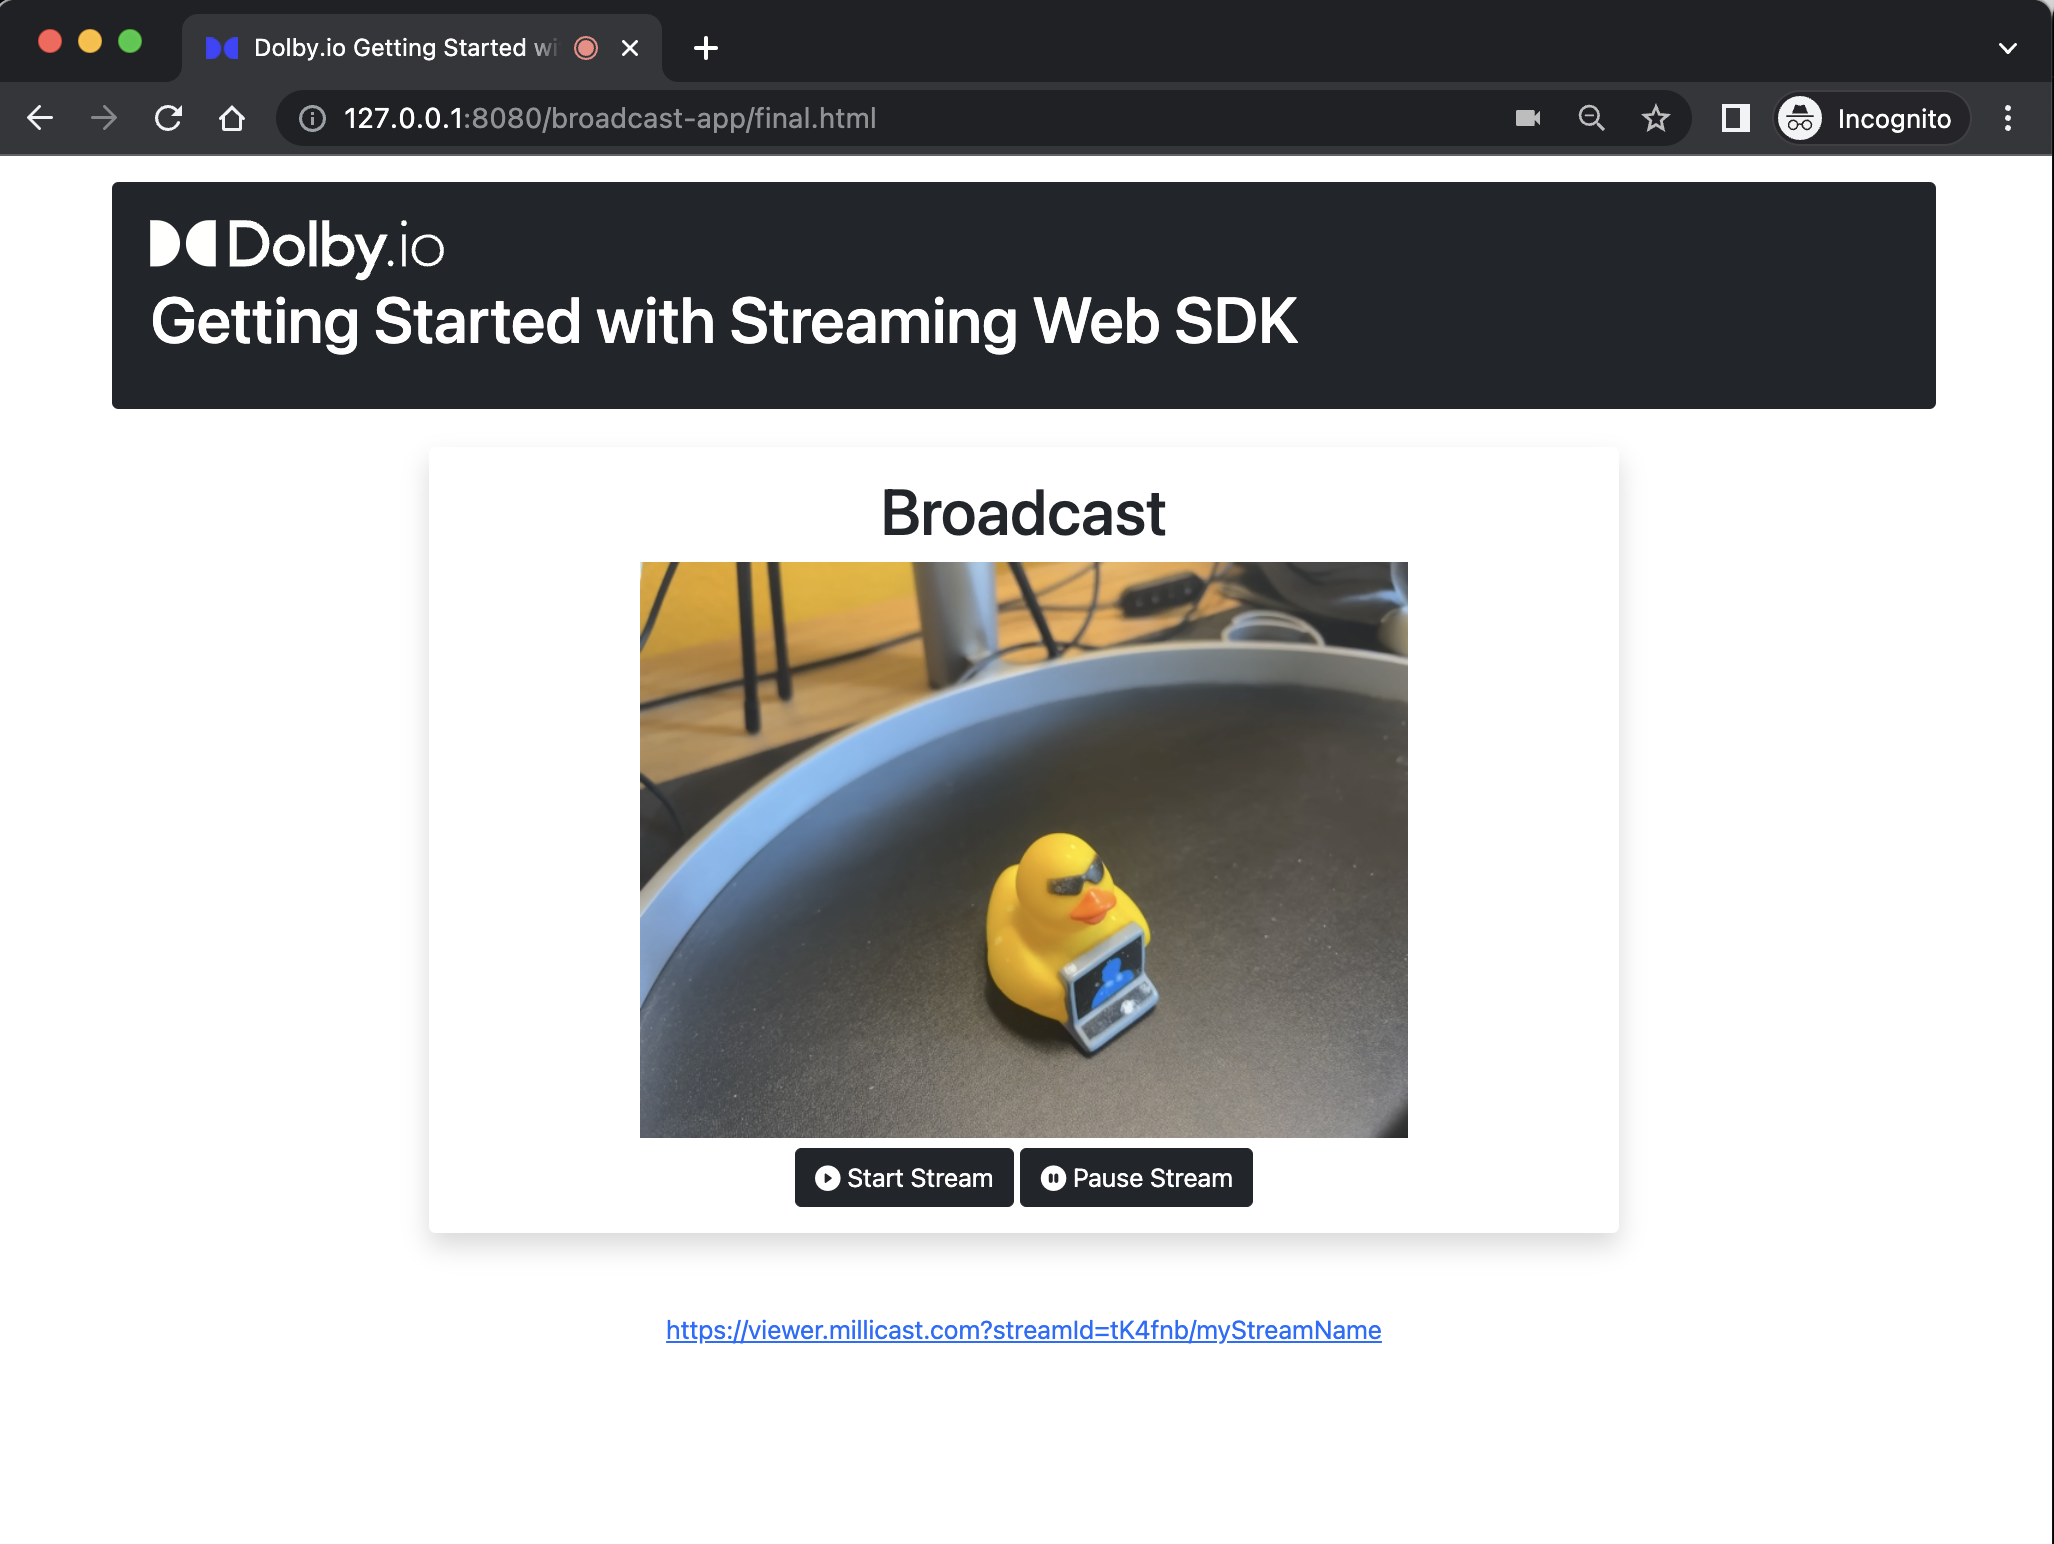Go to the browser home page

point(232,118)
